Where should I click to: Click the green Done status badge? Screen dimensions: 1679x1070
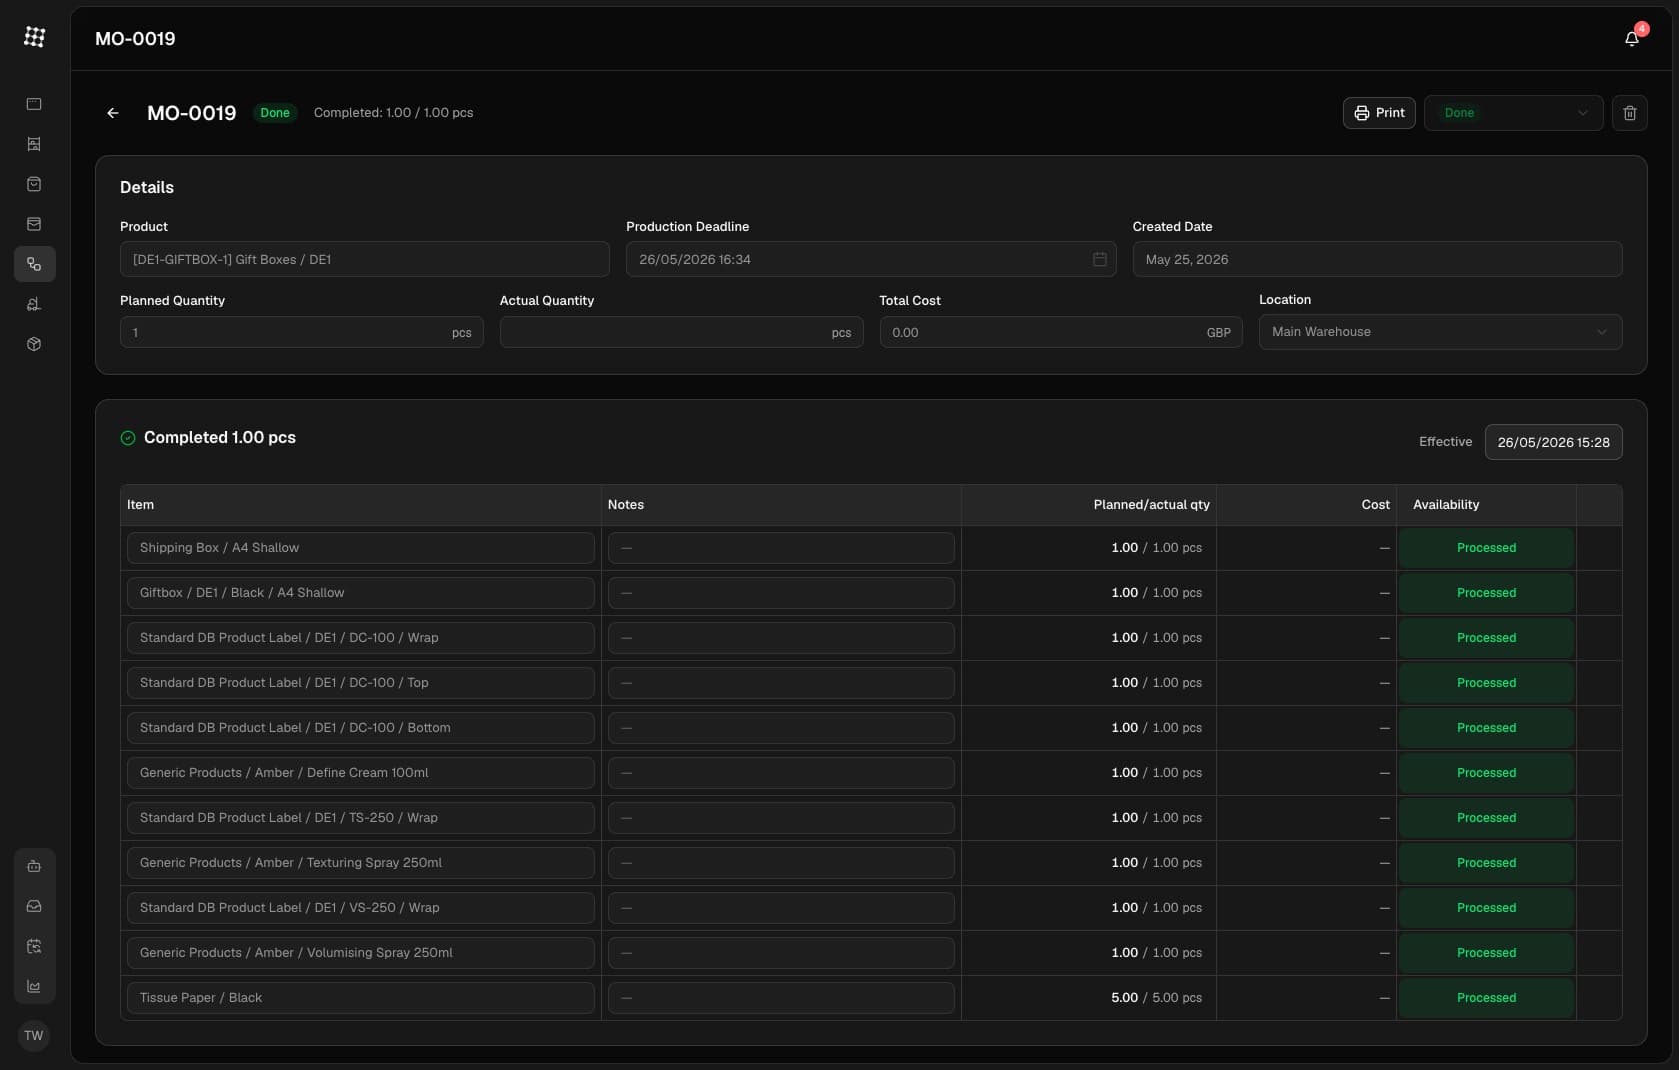275,113
